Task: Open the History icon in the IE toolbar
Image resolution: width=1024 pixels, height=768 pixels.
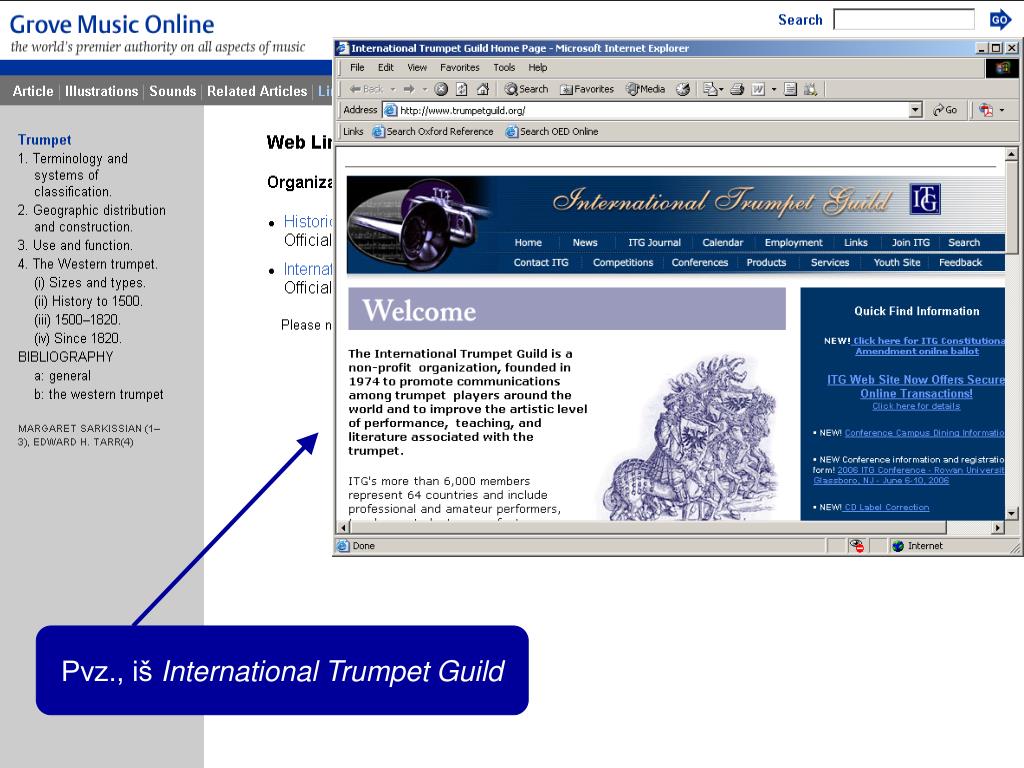Action: tap(682, 89)
